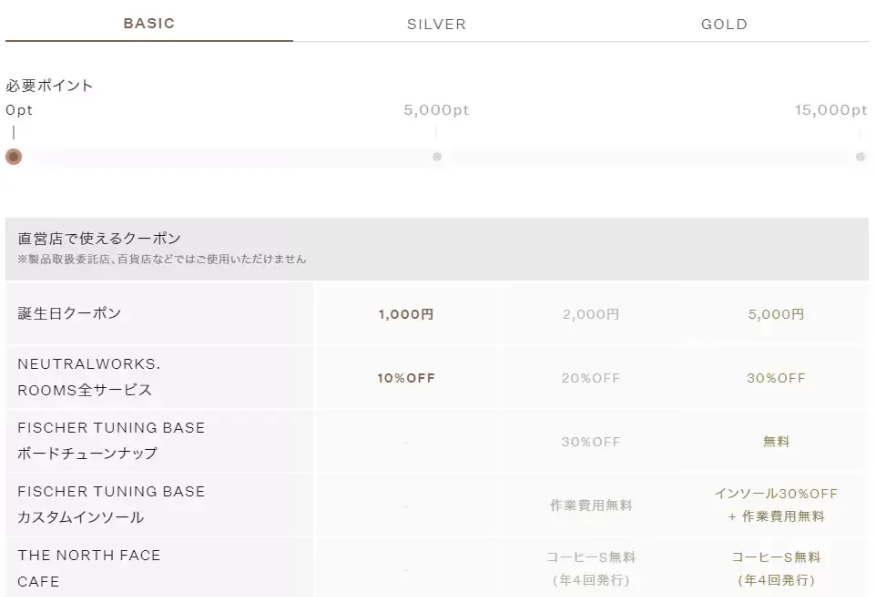This screenshot has width=876, height=597.
Task: Click the NEUTRALWORKS. ROOMS全サービス label
Action: pos(89,378)
